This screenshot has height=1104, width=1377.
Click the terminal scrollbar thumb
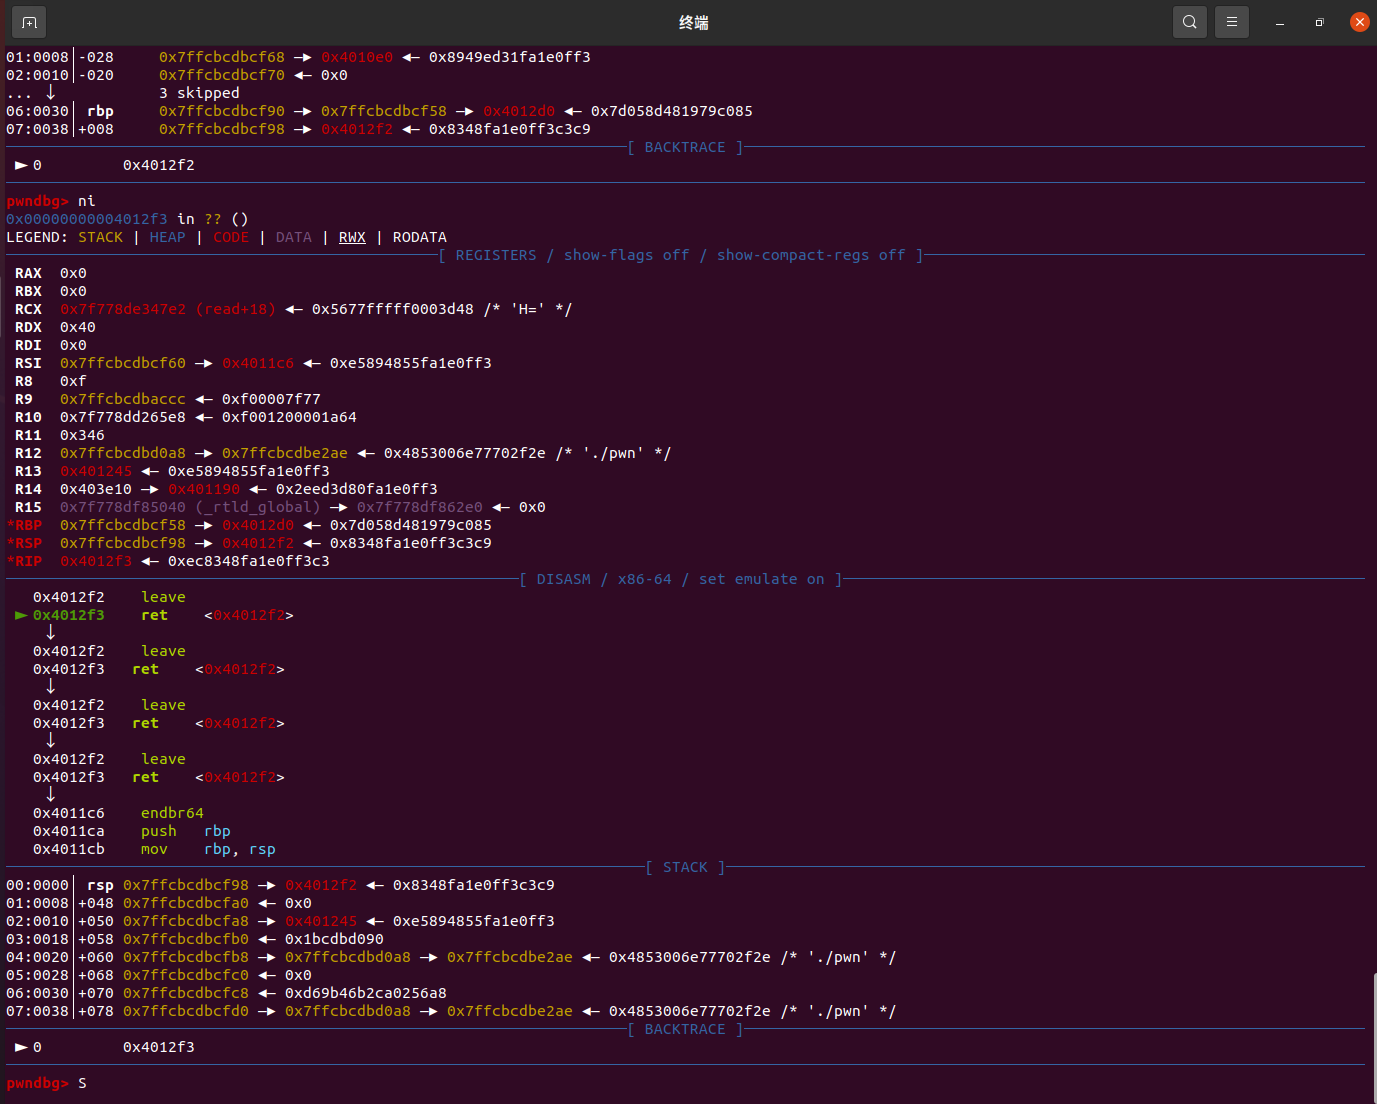1374,1036
